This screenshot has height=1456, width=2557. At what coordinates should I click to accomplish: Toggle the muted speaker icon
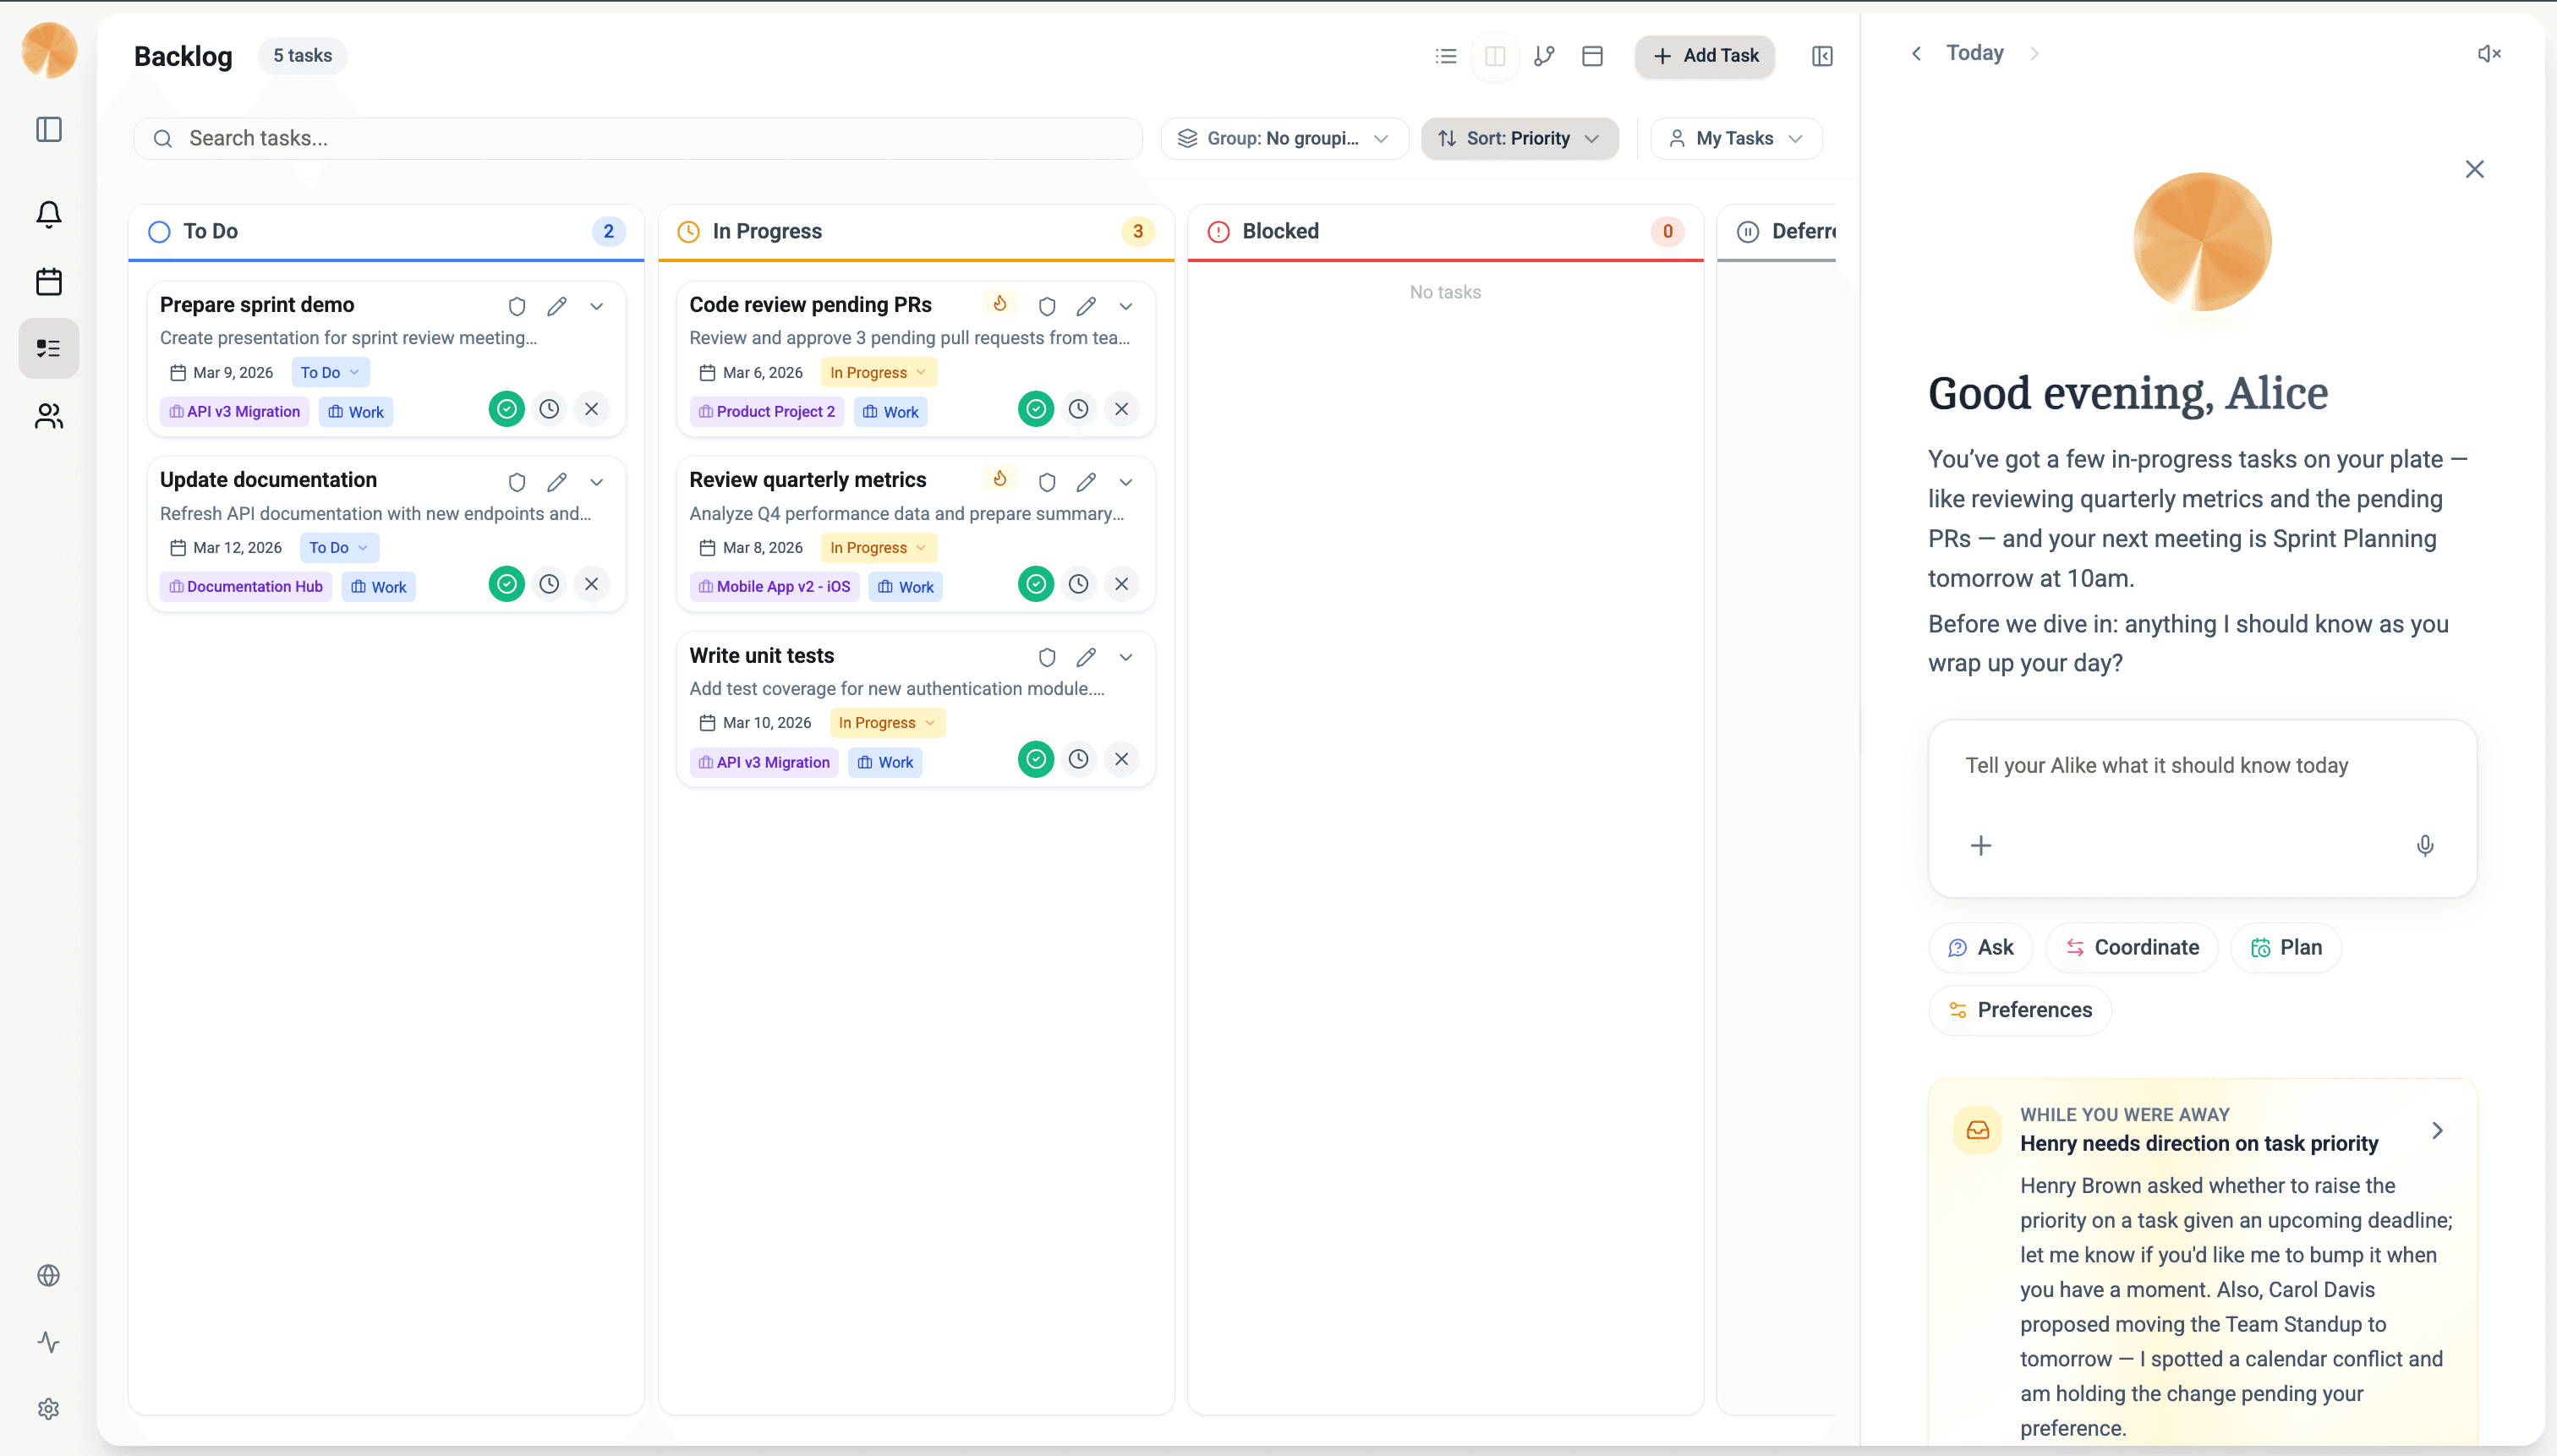pyautogui.click(x=2488, y=54)
